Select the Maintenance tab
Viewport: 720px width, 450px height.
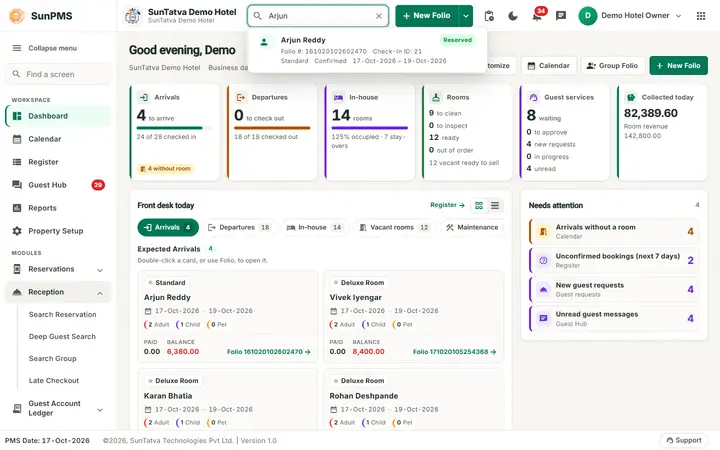tap(472, 227)
